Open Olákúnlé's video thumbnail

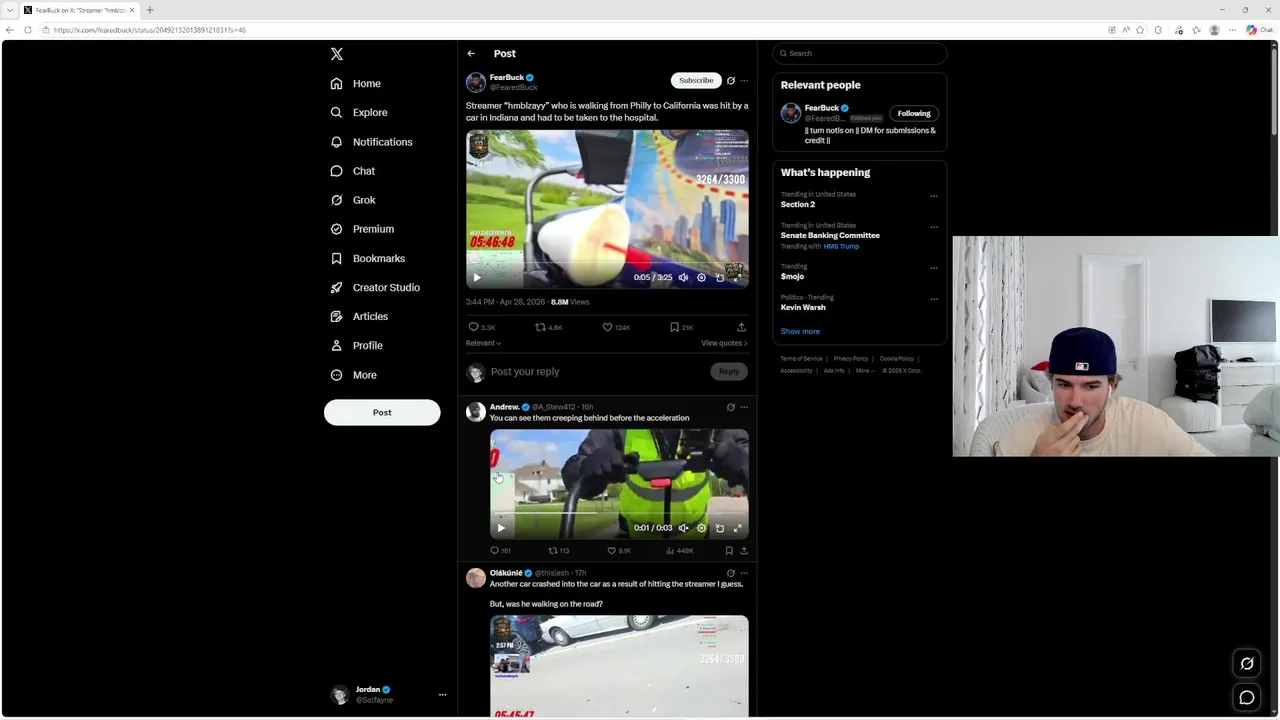click(619, 666)
